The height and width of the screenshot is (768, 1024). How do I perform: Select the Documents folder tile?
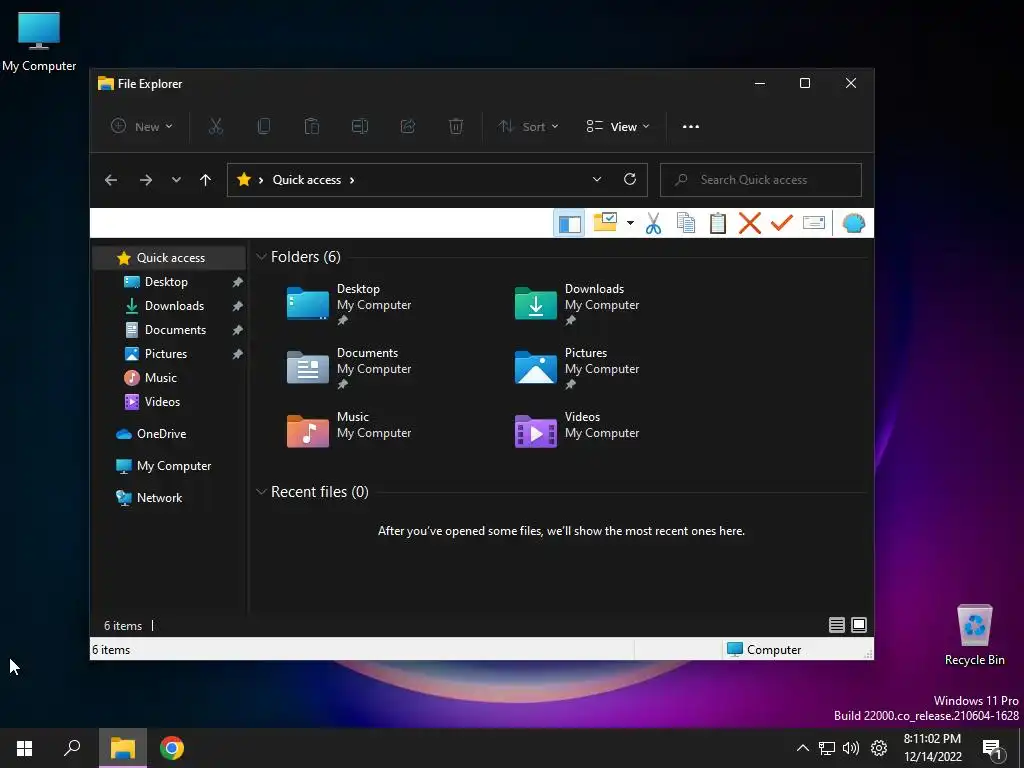tap(349, 368)
